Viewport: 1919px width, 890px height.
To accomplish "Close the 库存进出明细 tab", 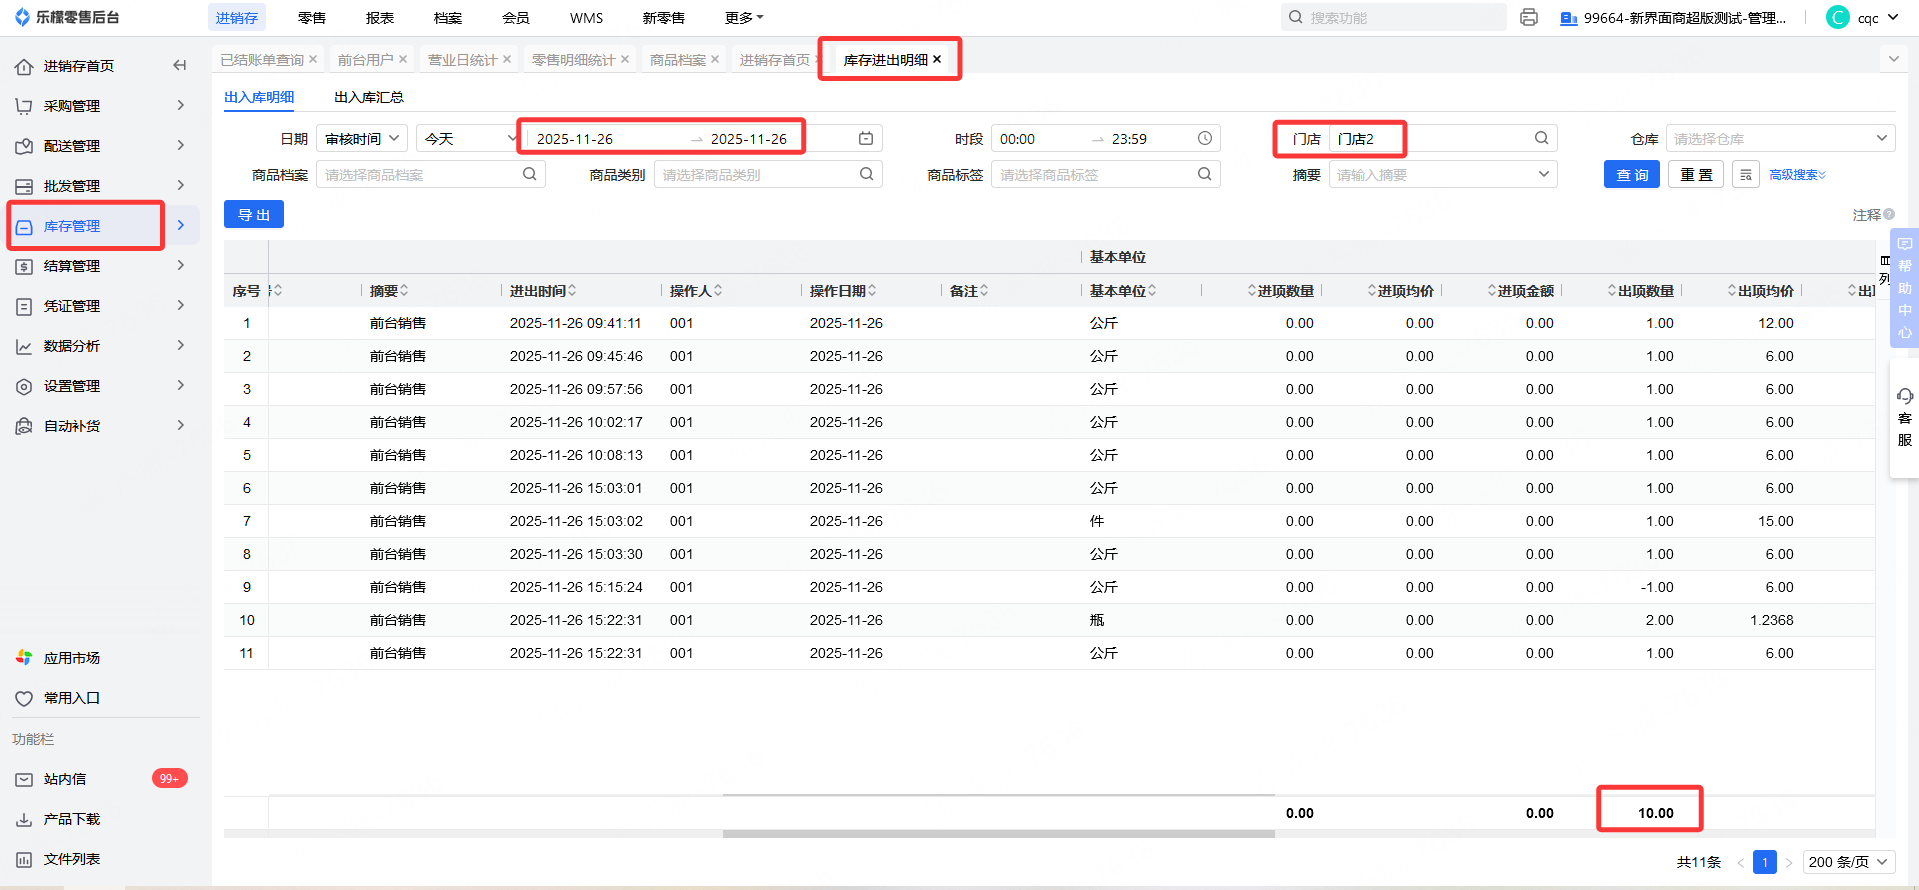I will tap(937, 60).
